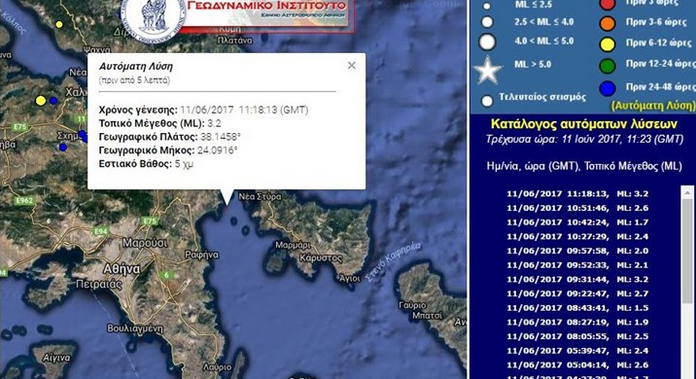Close the Αυτόματη Λύση info popup

(352, 65)
